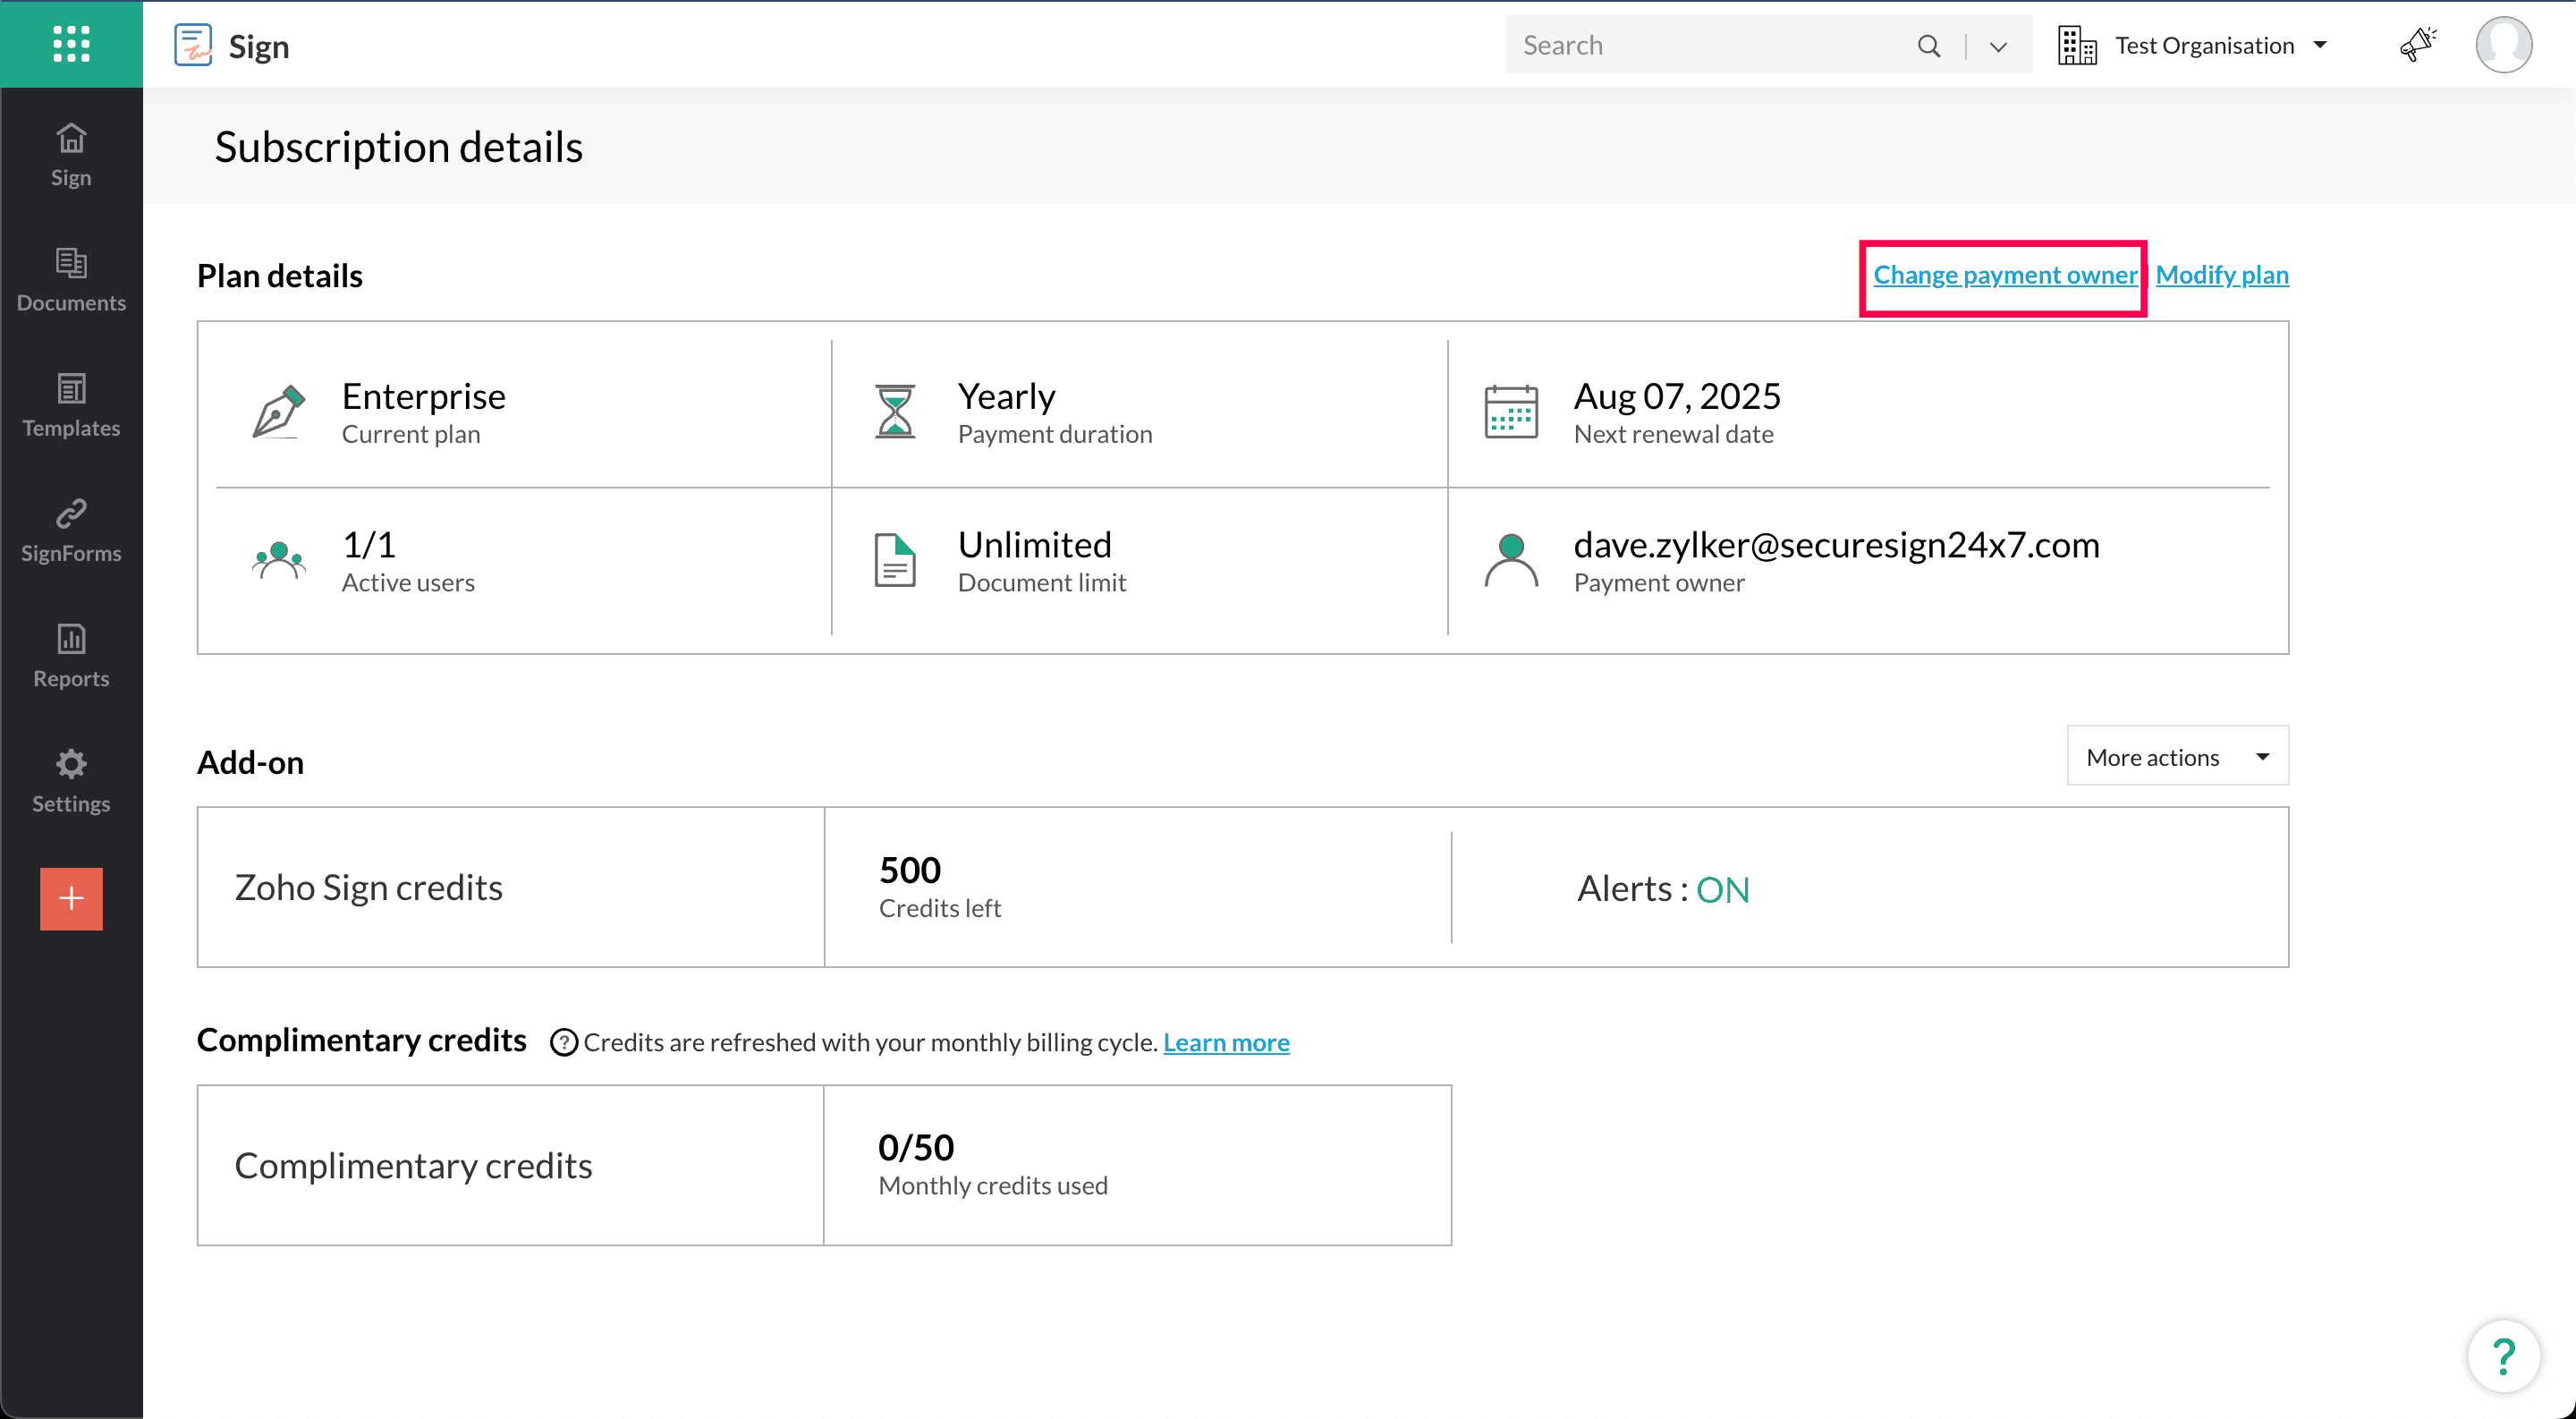
Task: Expand the search options chevron
Action: [x=1998, y=46]
